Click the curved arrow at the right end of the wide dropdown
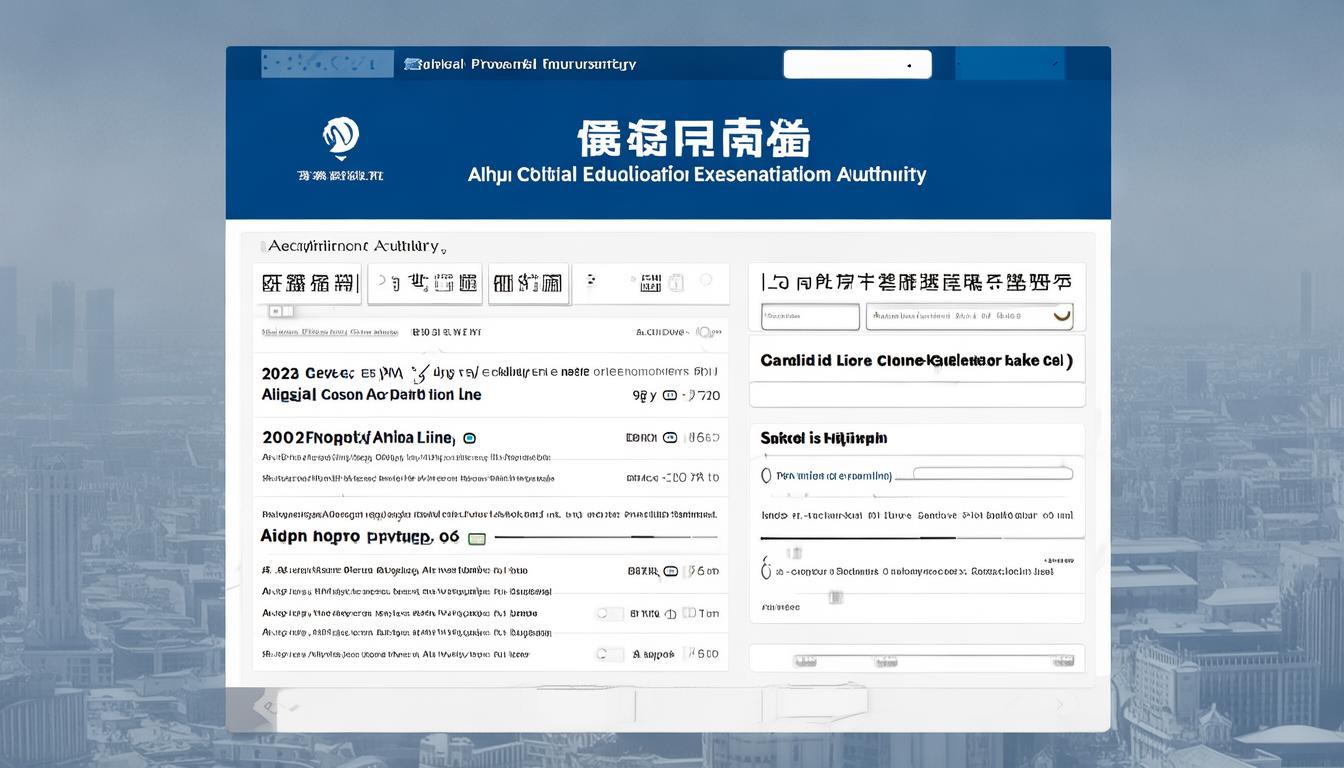This screenshot has height=768, width=1344. coord(1062,316)
